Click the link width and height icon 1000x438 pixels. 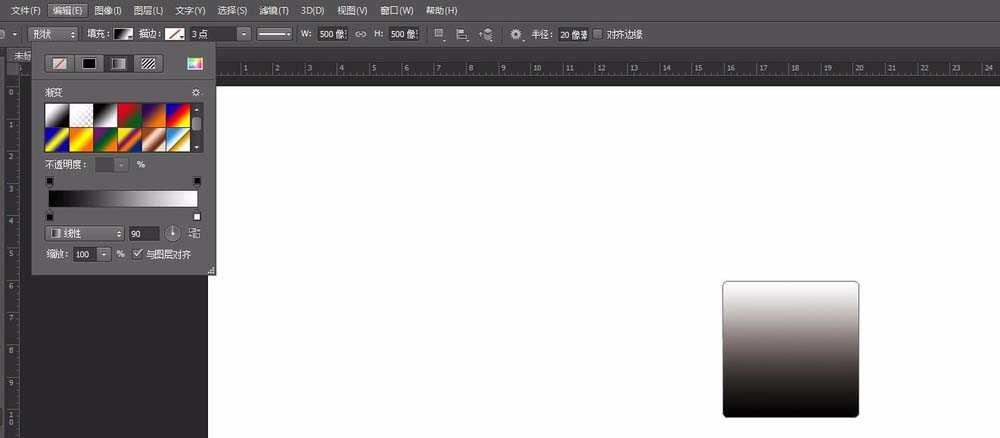point(361,34)
